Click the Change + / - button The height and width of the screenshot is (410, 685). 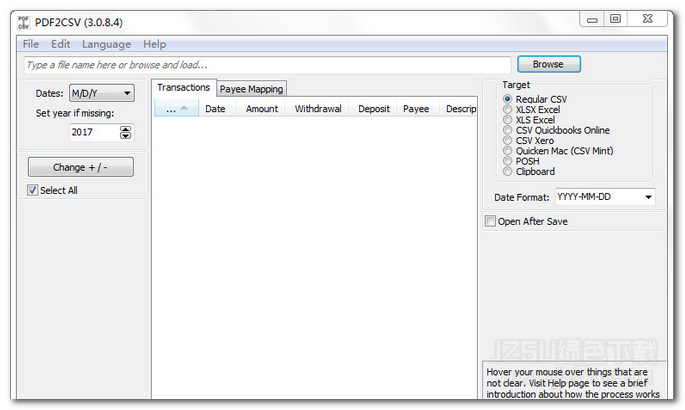pos(81,167)
